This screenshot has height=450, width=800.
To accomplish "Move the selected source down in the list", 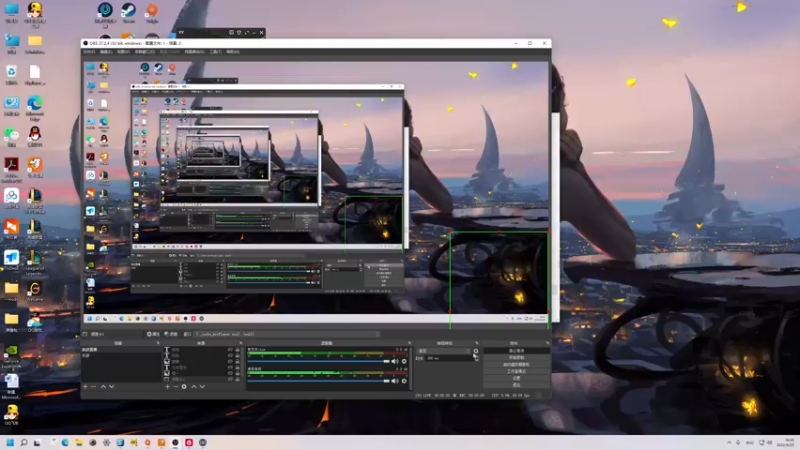I will [x=202, y=387].
